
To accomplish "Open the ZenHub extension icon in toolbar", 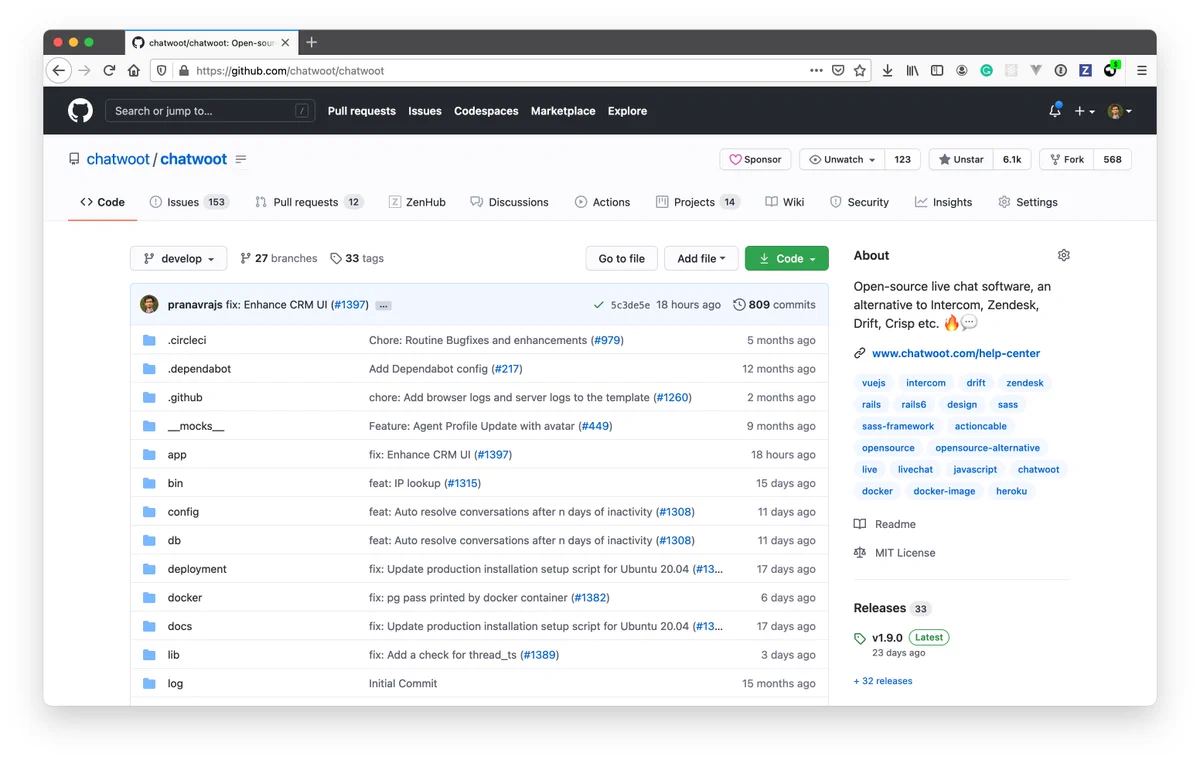I will pos(1086,71).
